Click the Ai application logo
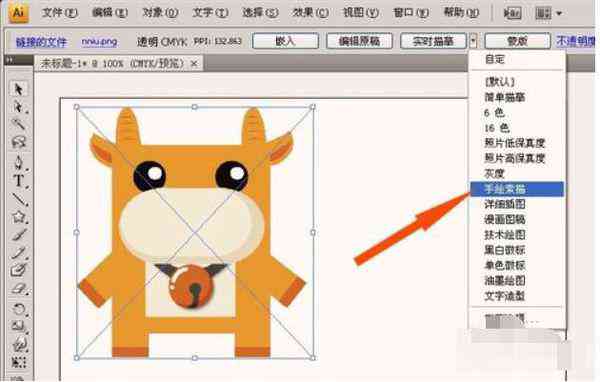 tap(18, 13)
